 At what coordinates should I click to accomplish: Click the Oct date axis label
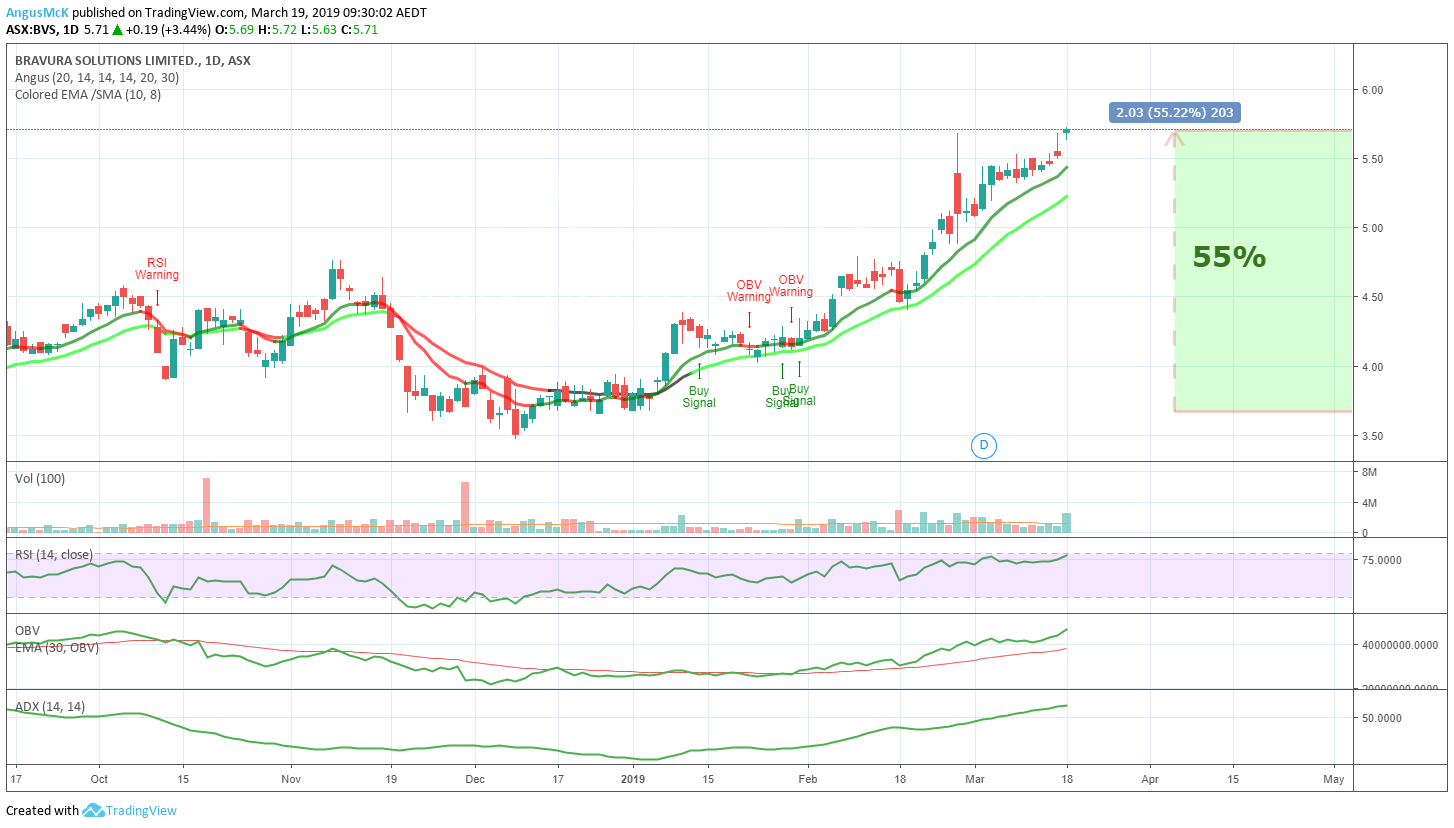[x=99, y=778]
